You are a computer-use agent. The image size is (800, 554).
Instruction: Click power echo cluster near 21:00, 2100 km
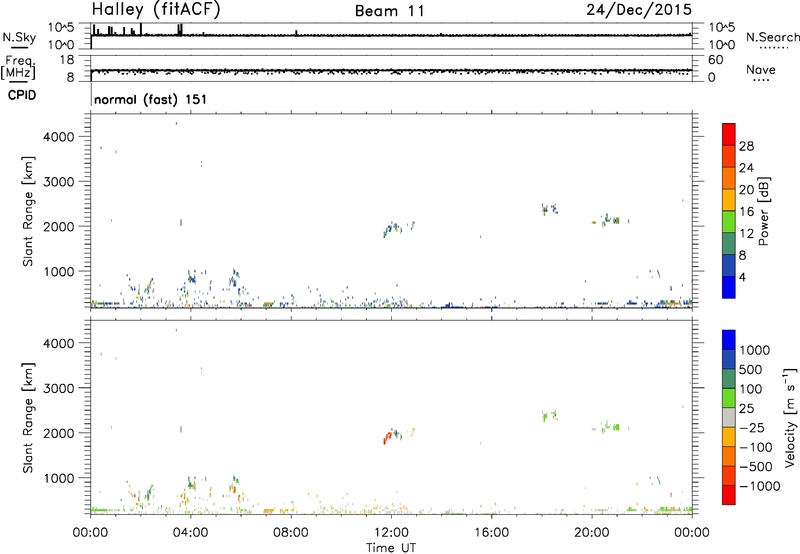pos(610,220)
